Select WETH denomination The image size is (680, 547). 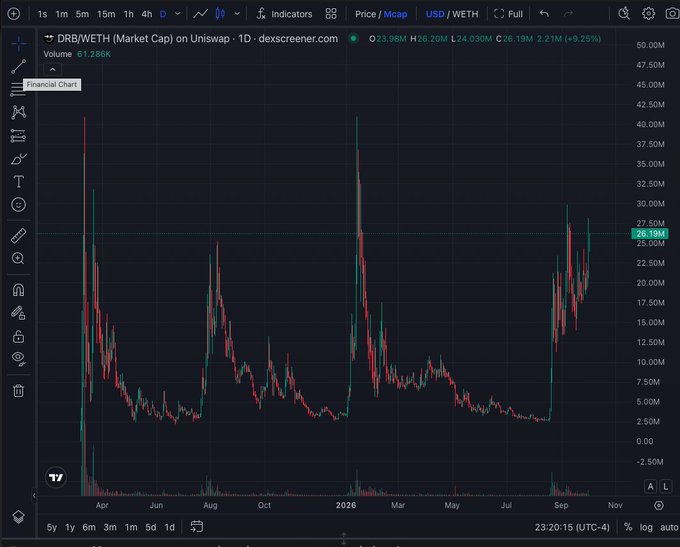pos(465,14)
